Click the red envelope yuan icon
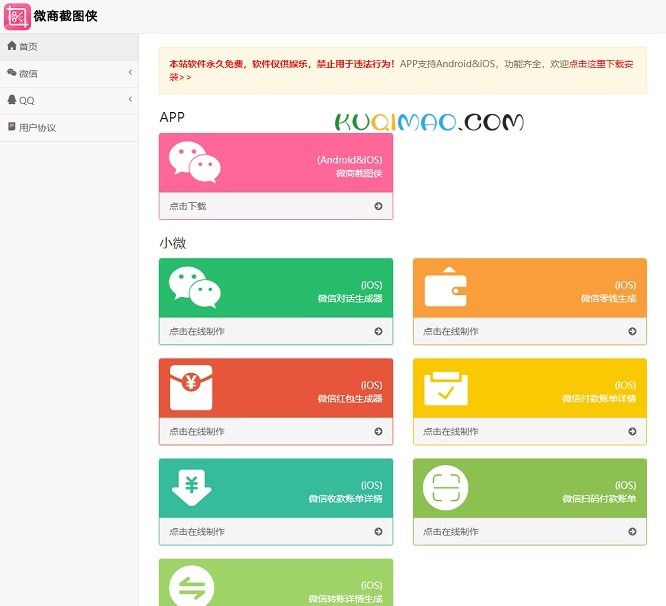This screenshot has height=606, width=666. coord(191,387)
